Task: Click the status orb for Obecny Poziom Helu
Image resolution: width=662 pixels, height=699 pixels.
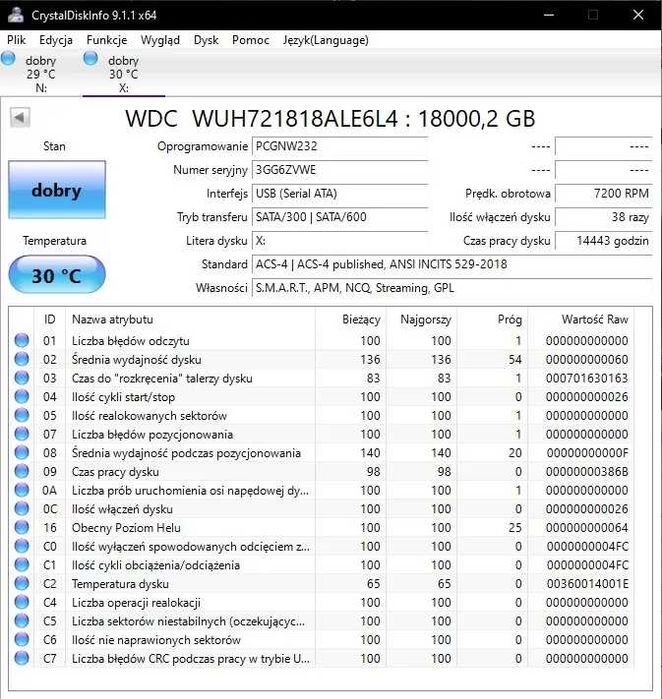Action: (x=21, y=527)
